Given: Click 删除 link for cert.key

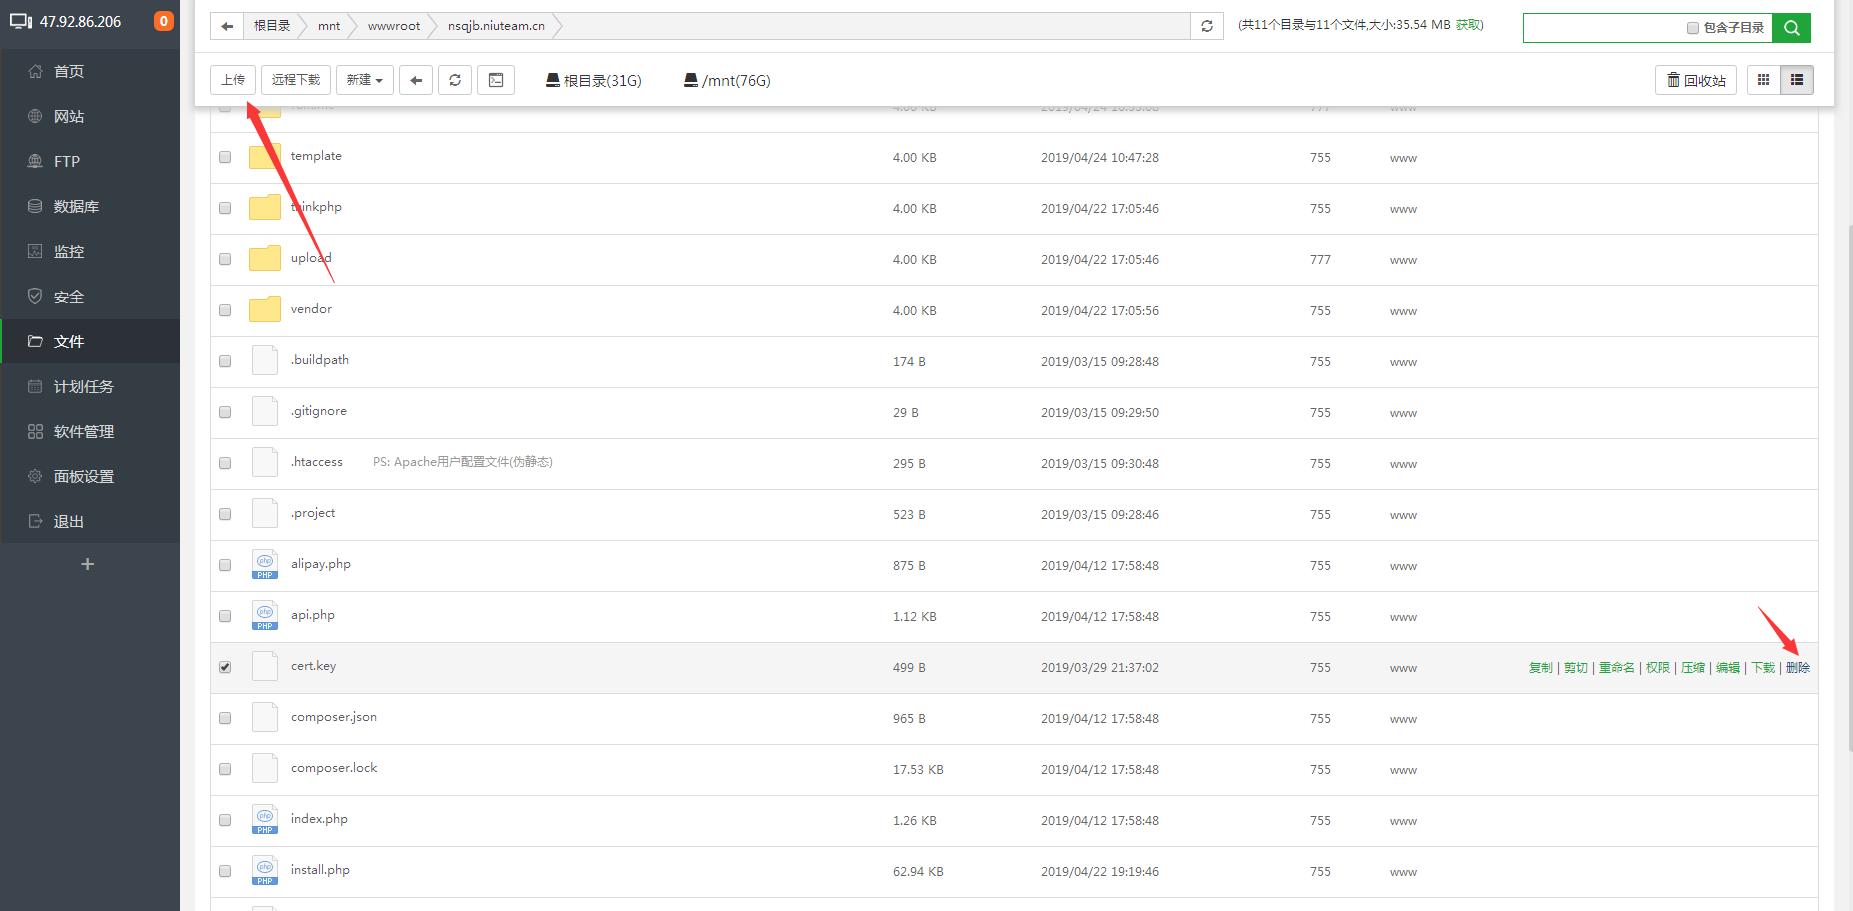Looking at the screenshot, I should tap(1797, 667).
